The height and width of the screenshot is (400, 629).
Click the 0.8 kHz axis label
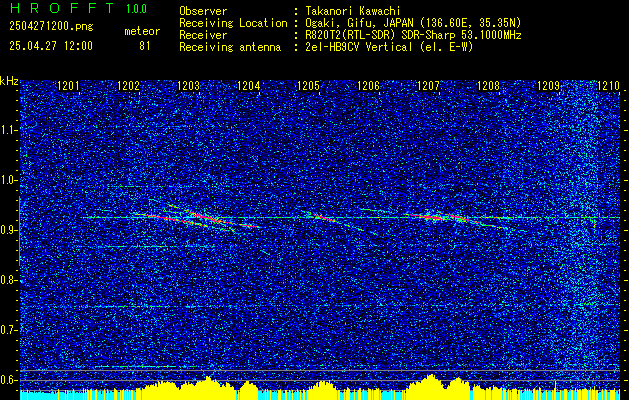coord(8,280)
